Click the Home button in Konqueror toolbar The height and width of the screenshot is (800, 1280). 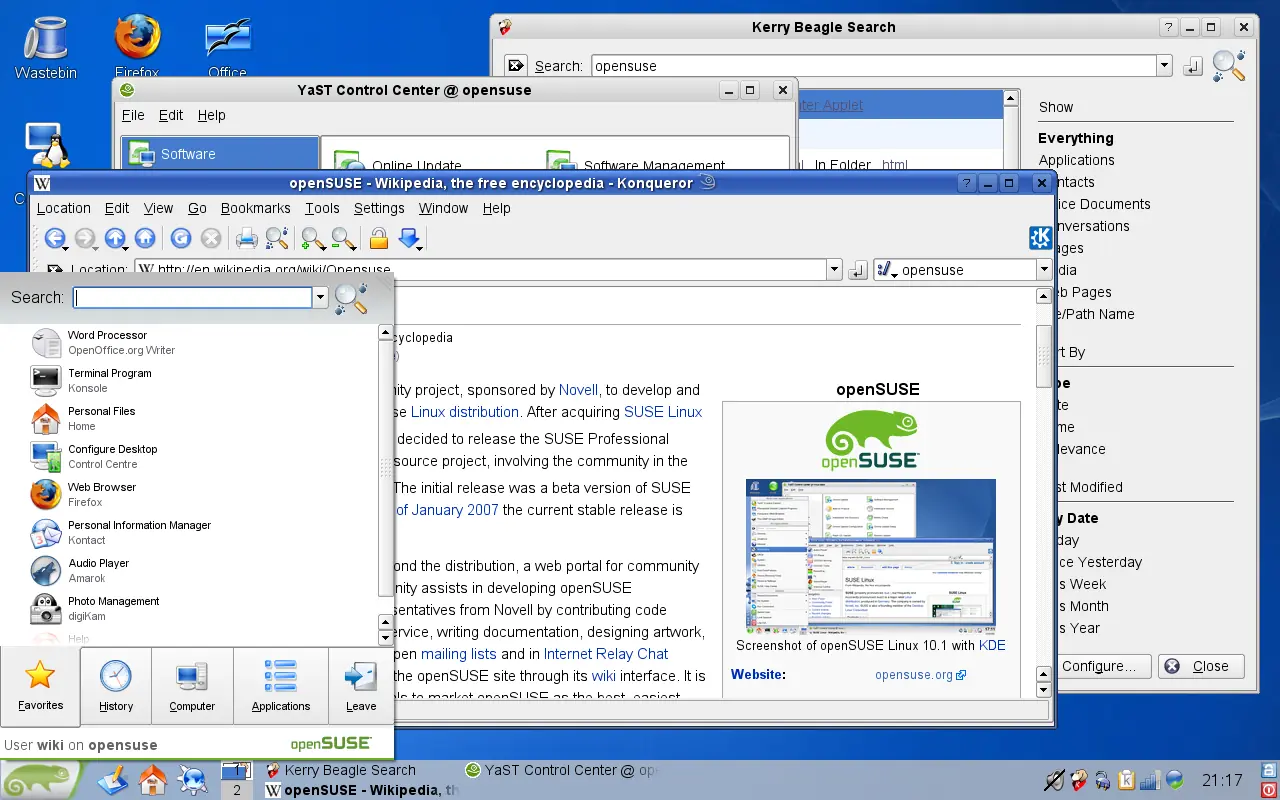coord(145,238)
